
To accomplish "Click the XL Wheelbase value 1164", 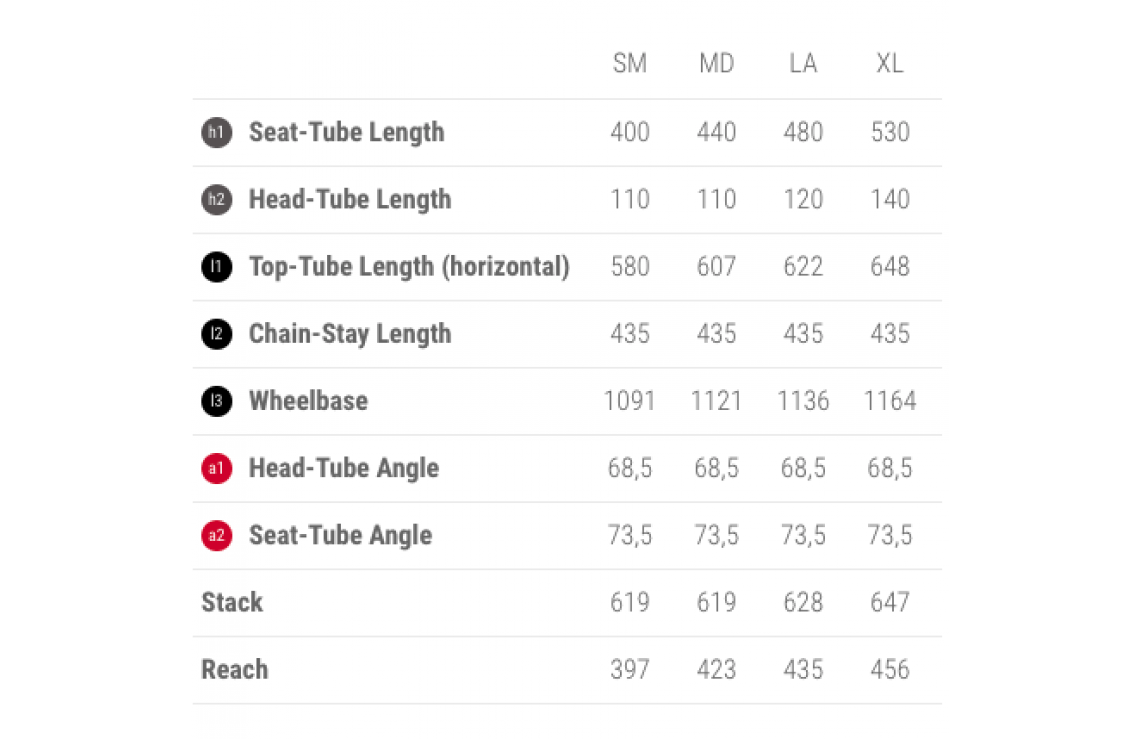I will (x=889, y=401).
